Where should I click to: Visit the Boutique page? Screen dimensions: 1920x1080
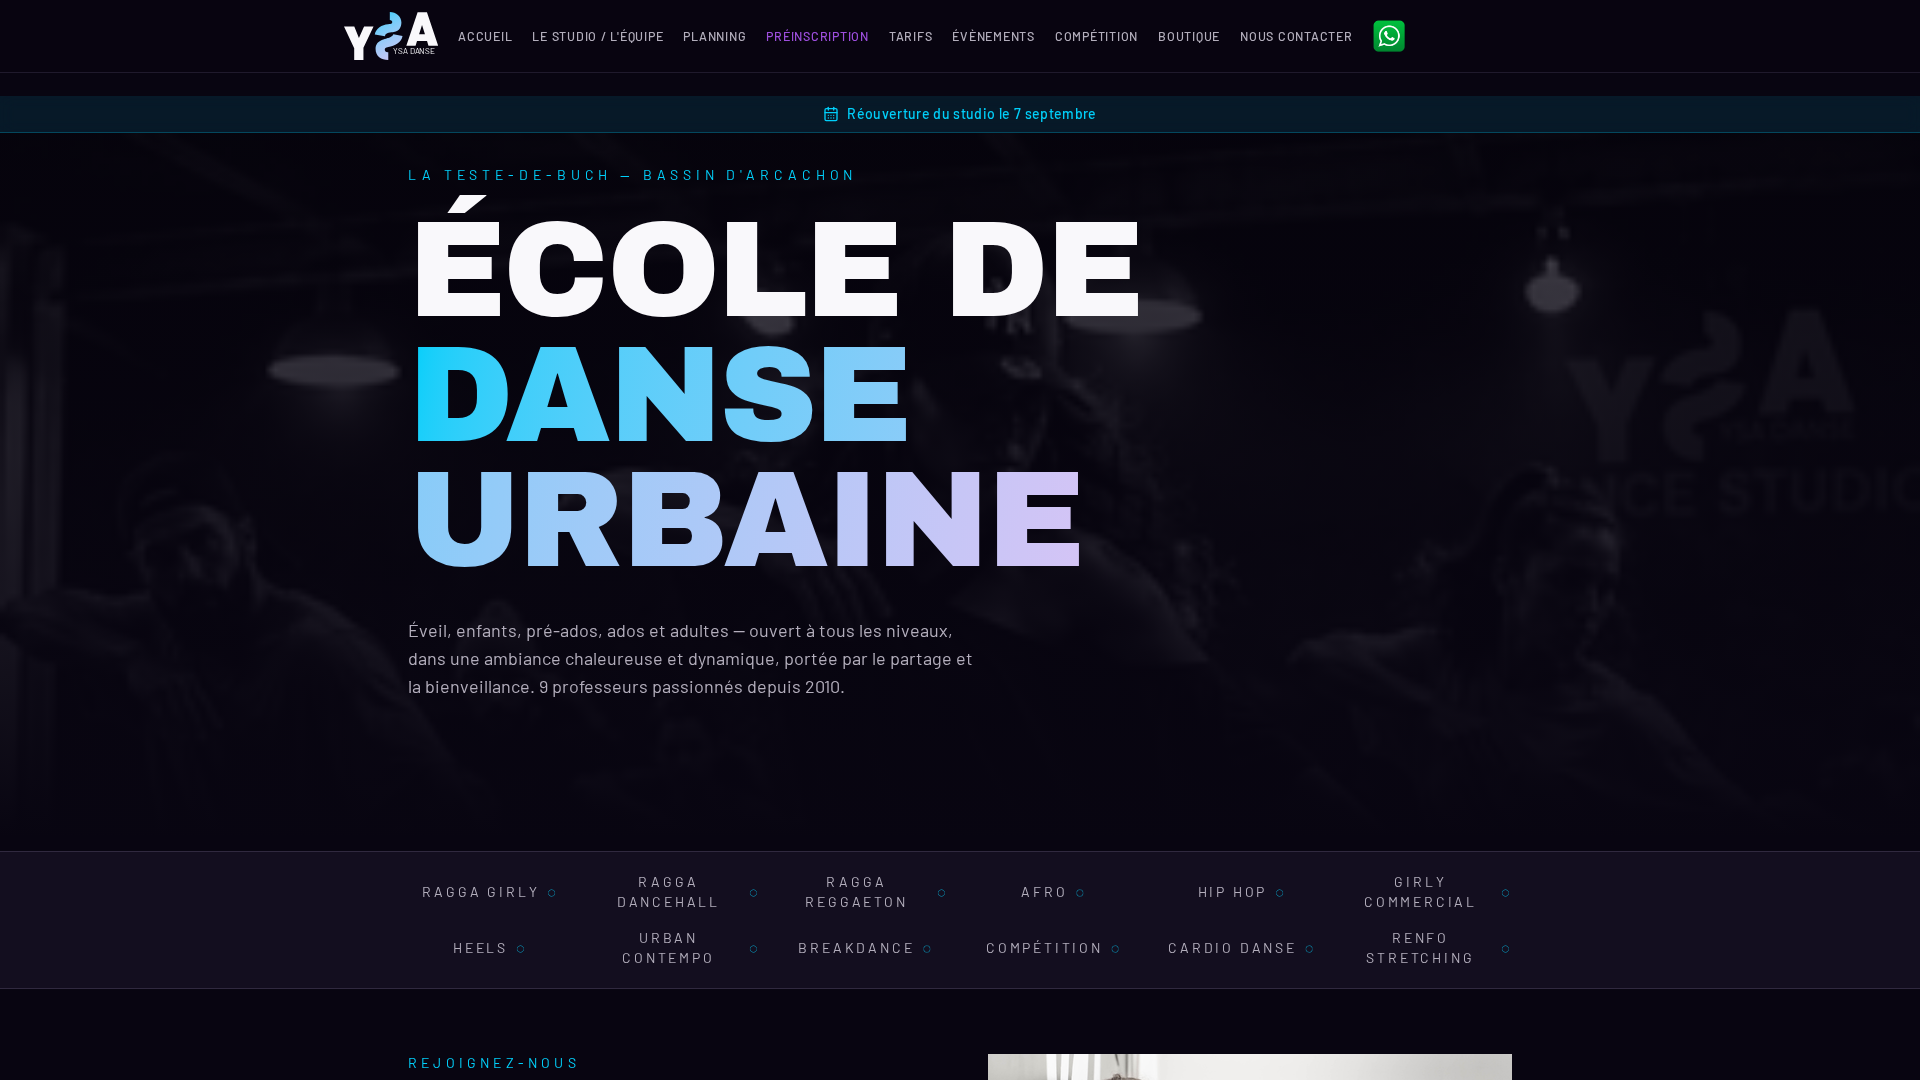[x=1189, y=36]
